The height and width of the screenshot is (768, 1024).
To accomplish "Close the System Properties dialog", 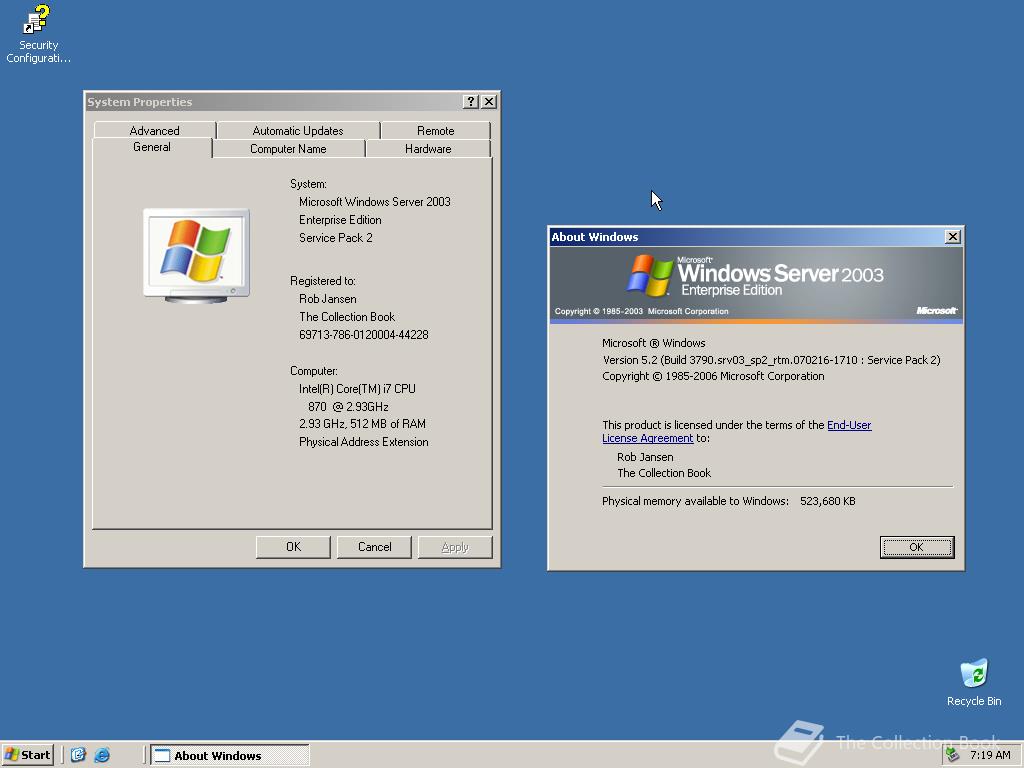I will pyautogui.click(x=488, y=102).
